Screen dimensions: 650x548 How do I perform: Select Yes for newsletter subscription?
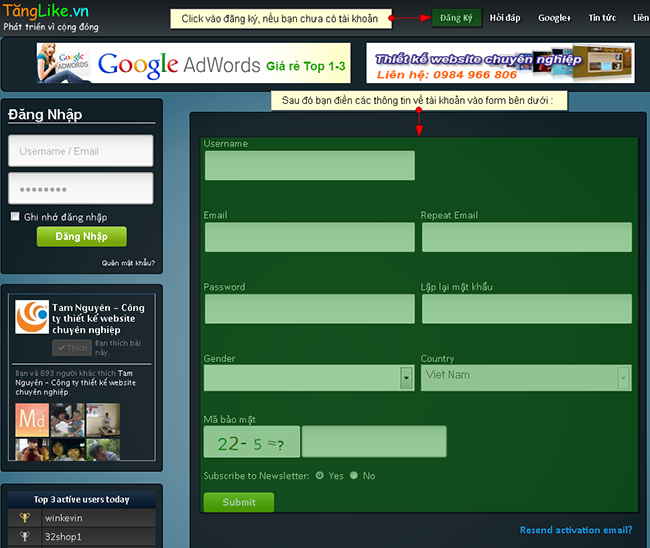pyautogui.click(x=320, y=475)
